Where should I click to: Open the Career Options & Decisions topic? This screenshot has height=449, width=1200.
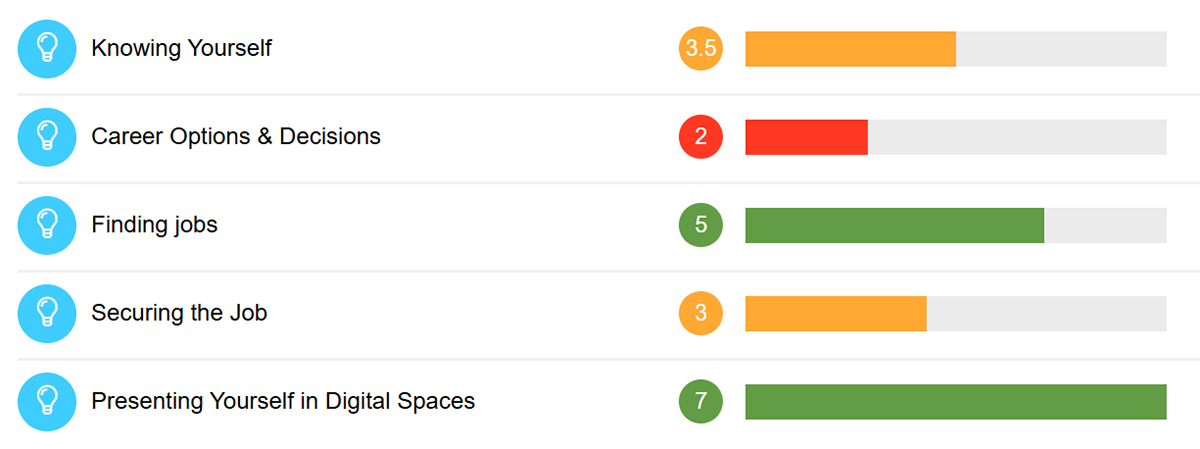(236, 136)
